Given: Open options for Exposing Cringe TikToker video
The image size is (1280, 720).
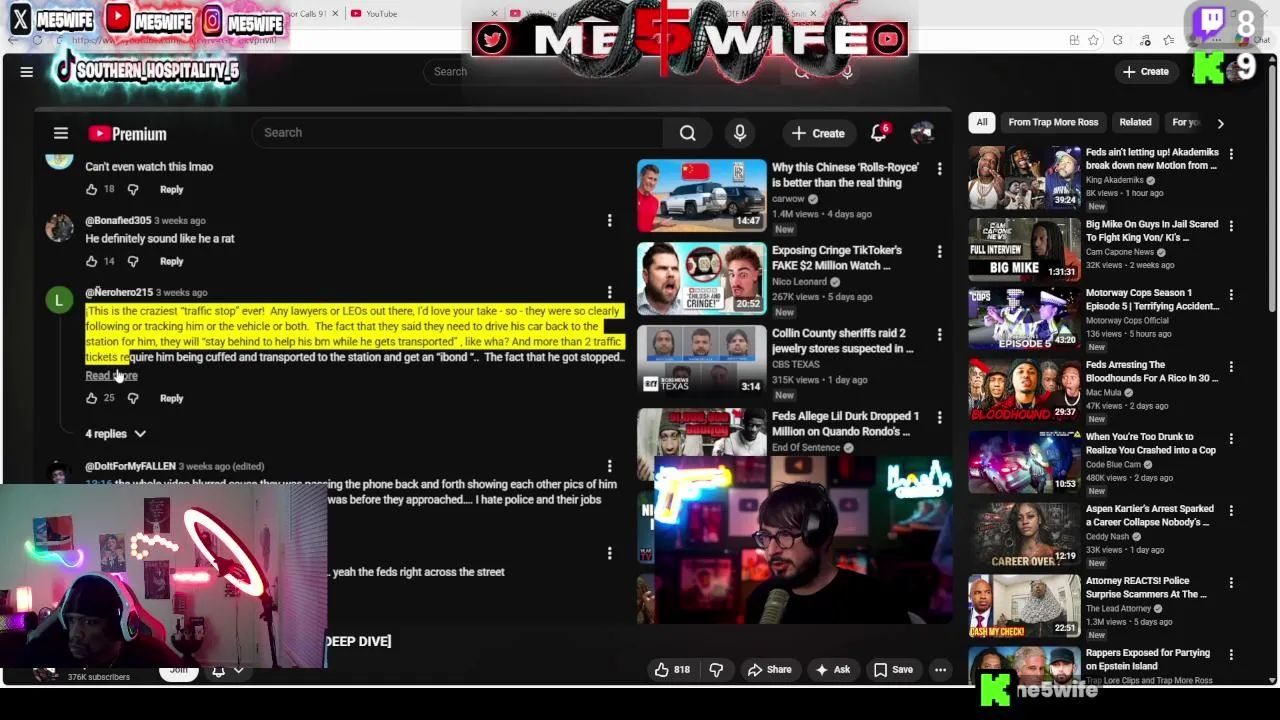Looking at the screenshot, I should 939,252.
